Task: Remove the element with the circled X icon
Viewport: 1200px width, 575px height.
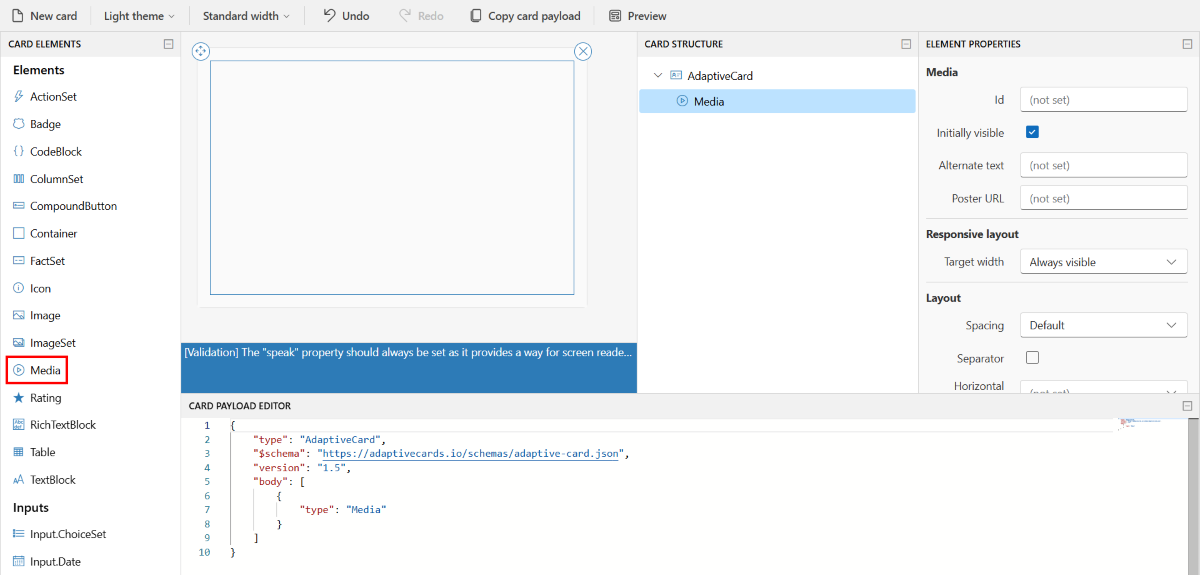Action: tap(583, 52)
